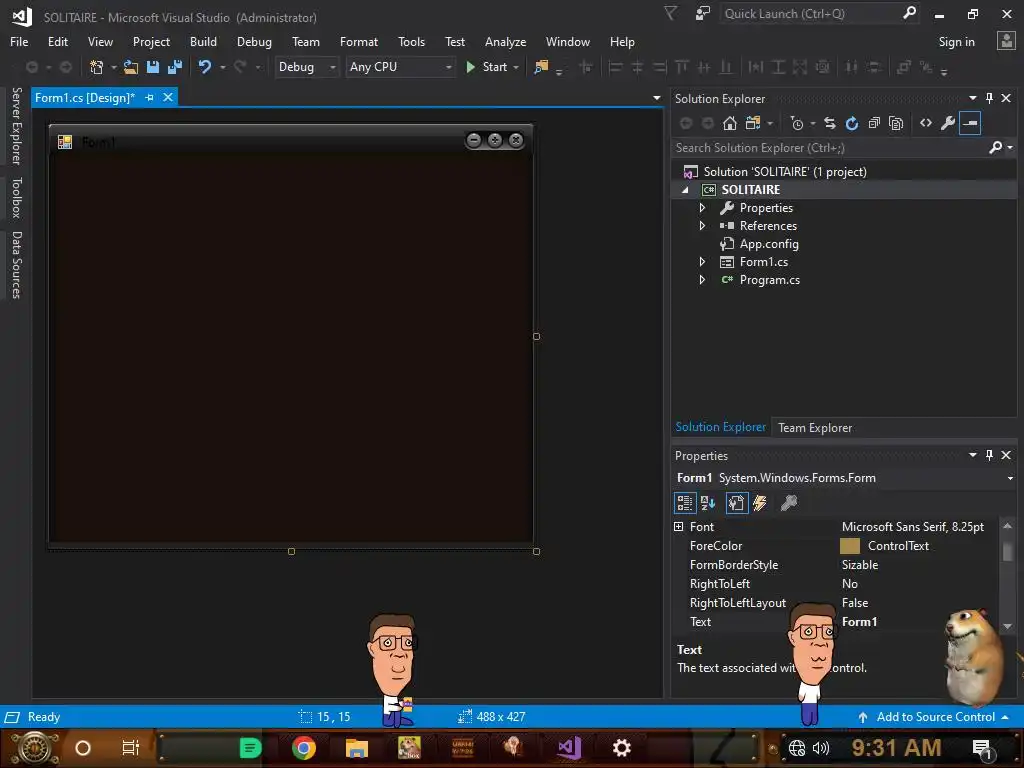This screenshot has width=1024, height=768.
Task: Pin the Solution Explorer panel (auto hide)
Action: (x=989, y=98)
